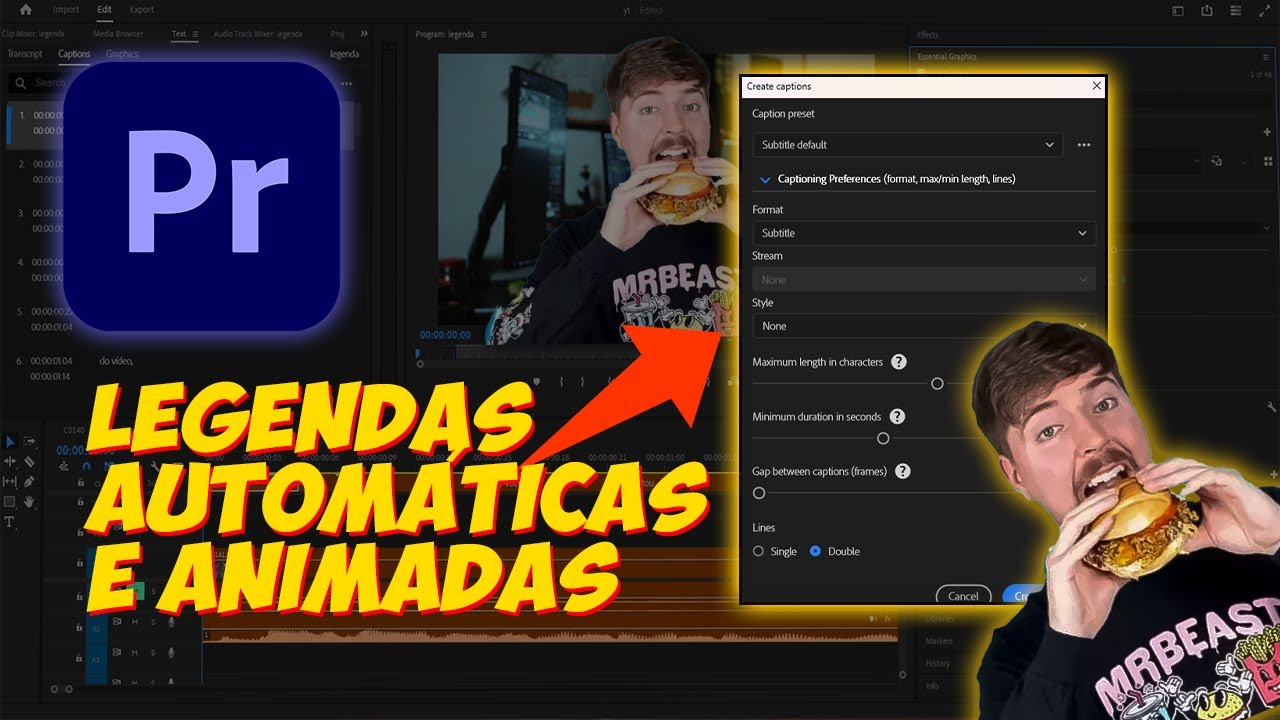Click help icon for Minimum duration in seconds

[897, 416]
